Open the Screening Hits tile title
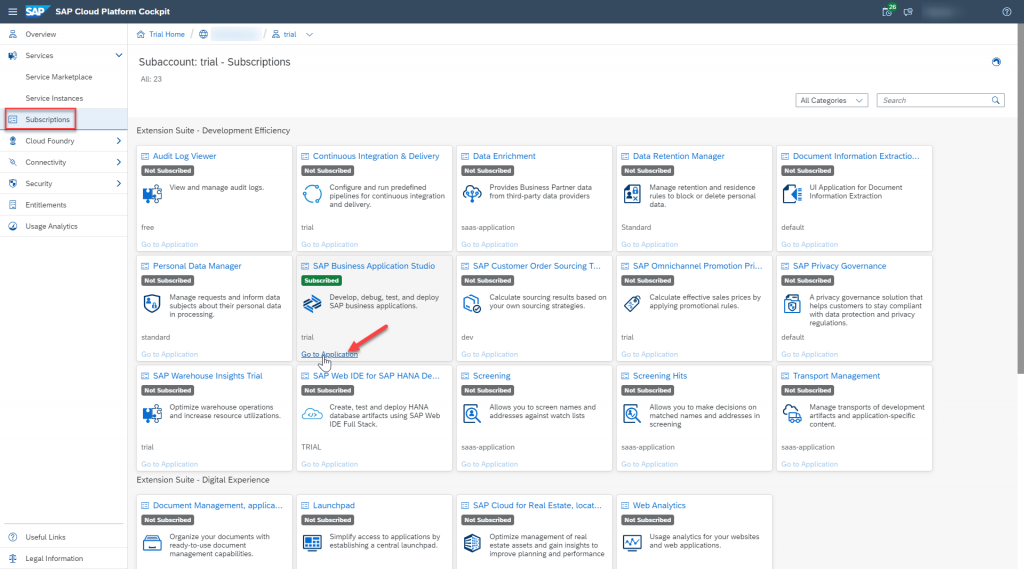1024x569 pixels. 660,376
